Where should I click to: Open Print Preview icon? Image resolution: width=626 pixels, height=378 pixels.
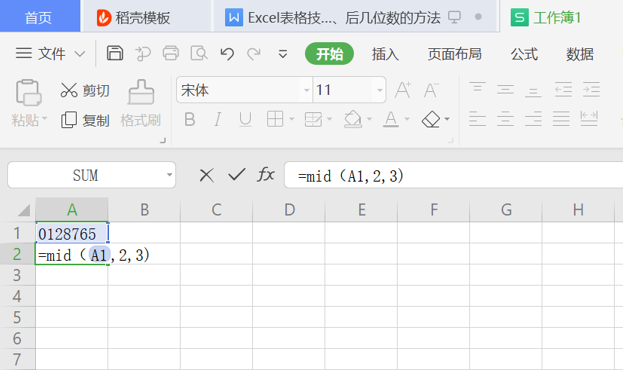[199, 53]
